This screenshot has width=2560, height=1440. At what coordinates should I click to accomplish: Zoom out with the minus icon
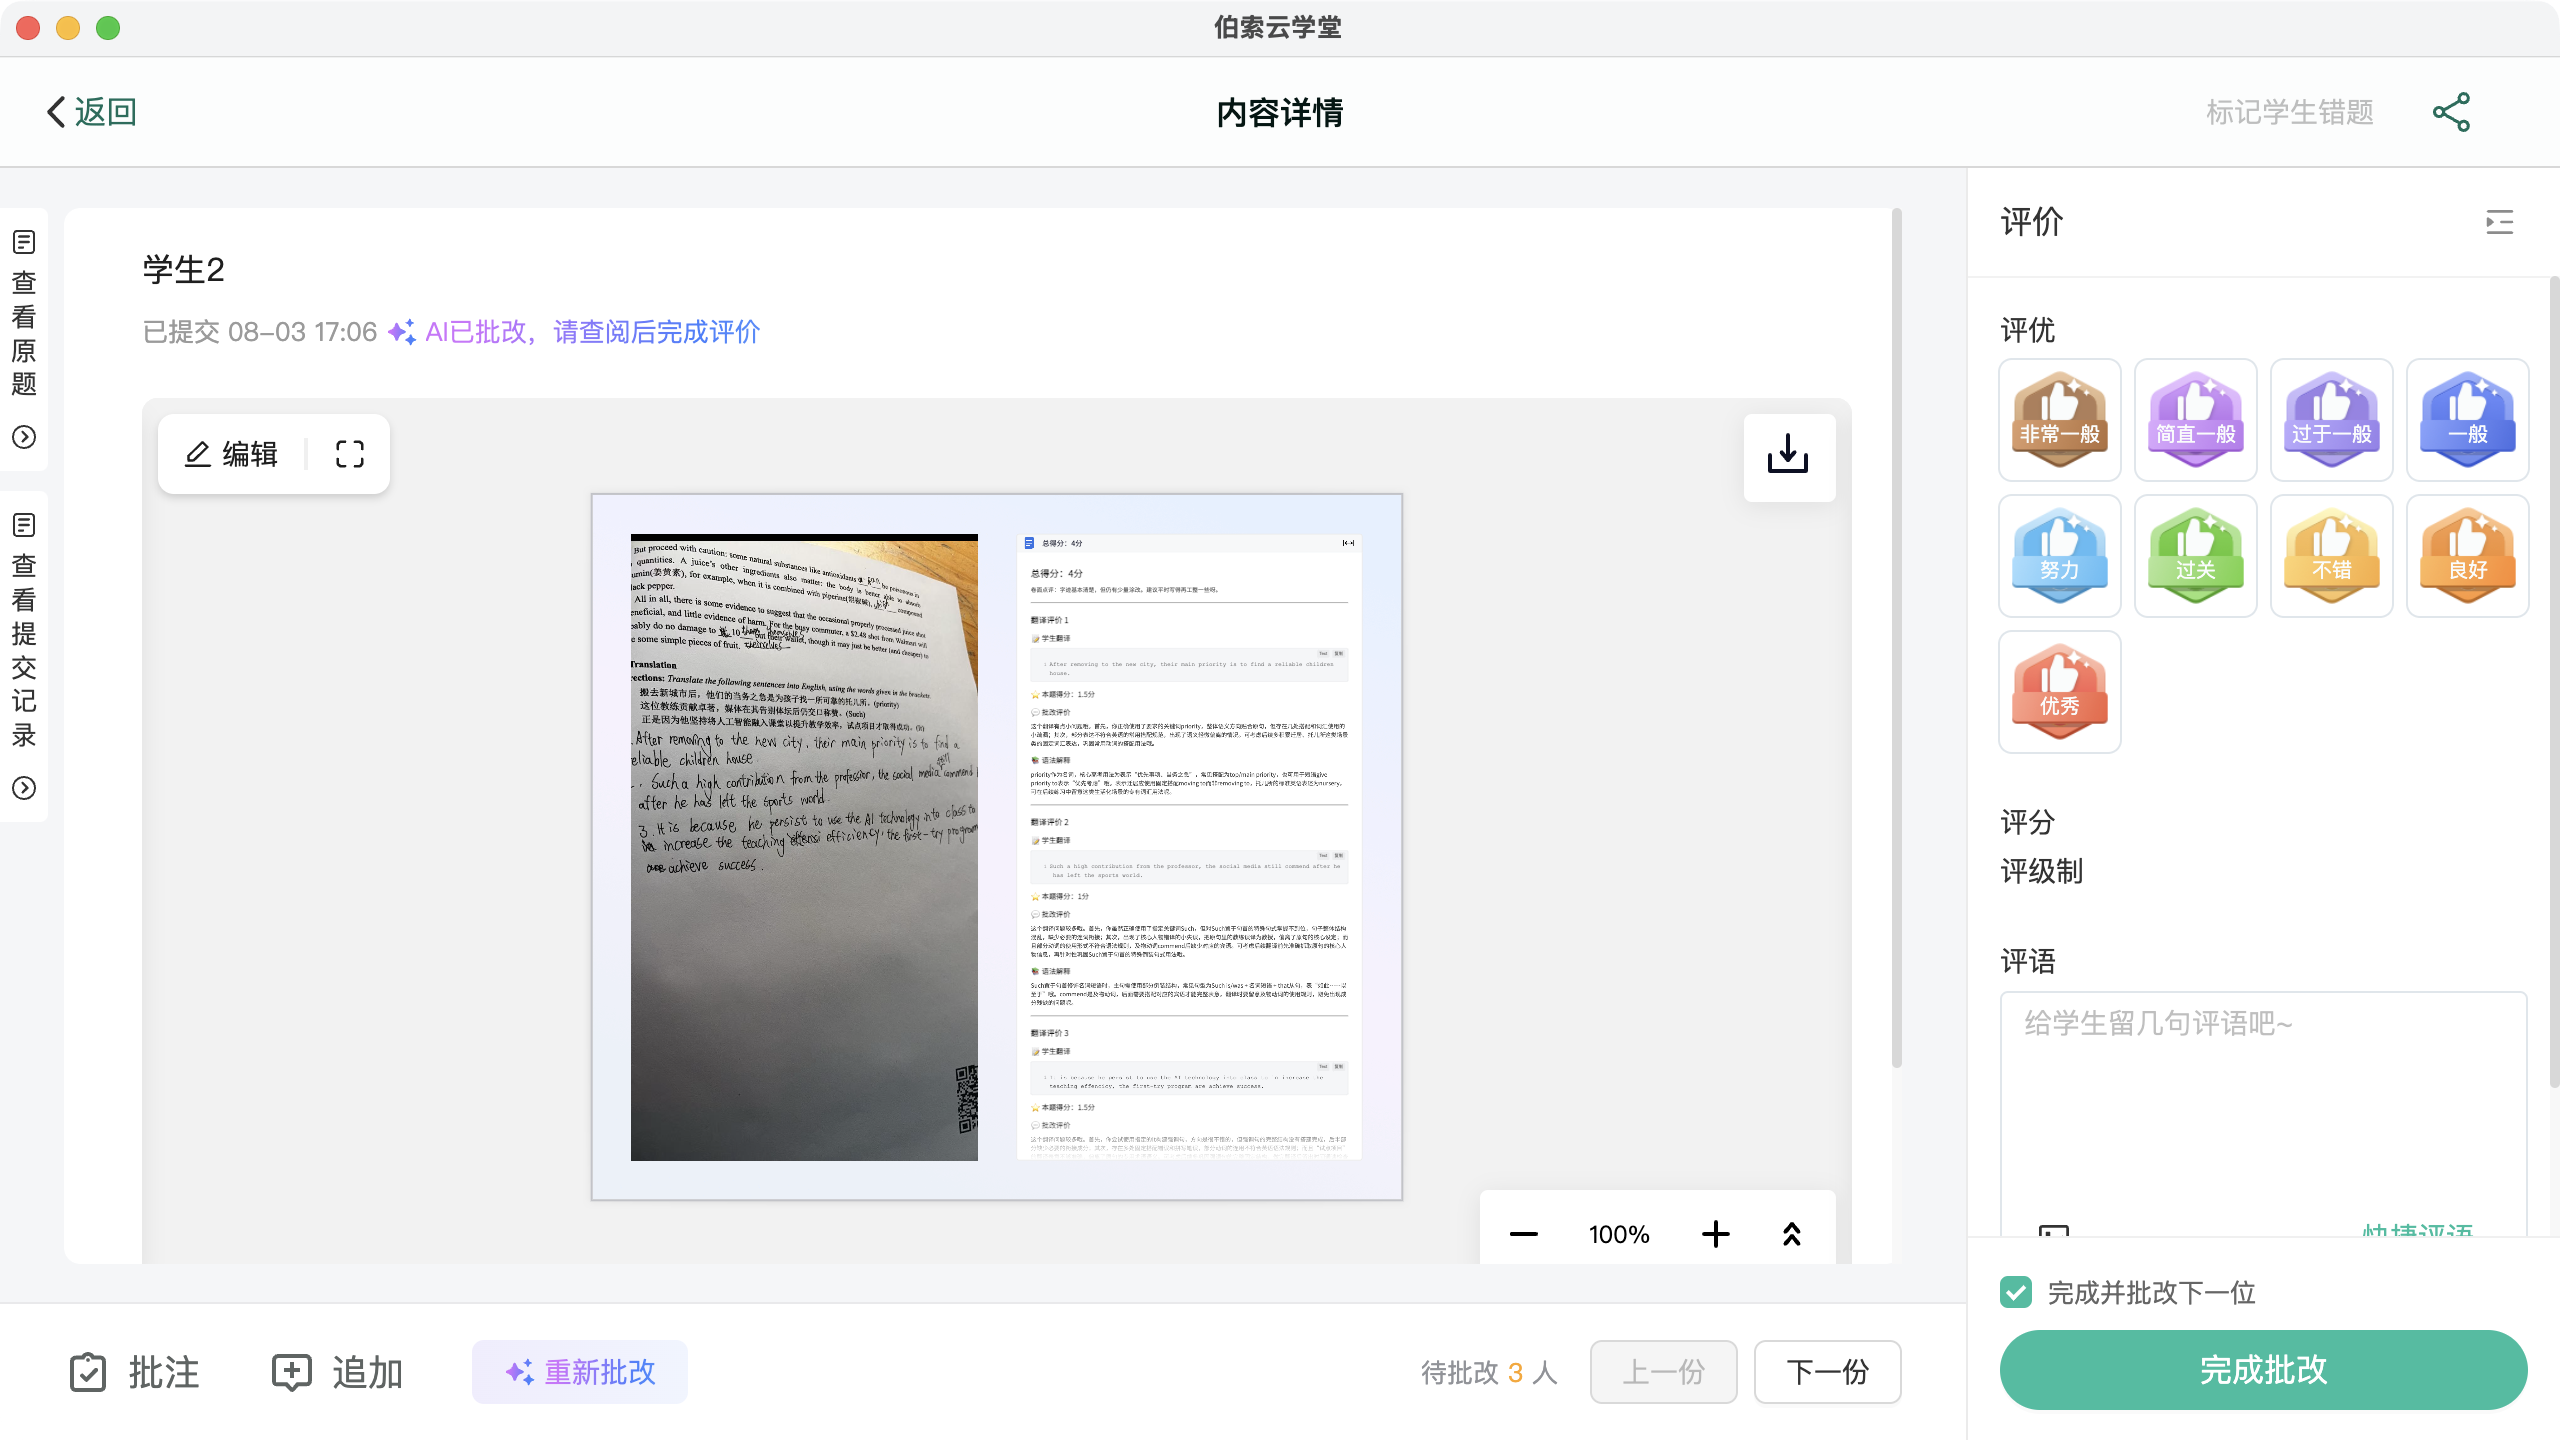pos(1523,1234)
